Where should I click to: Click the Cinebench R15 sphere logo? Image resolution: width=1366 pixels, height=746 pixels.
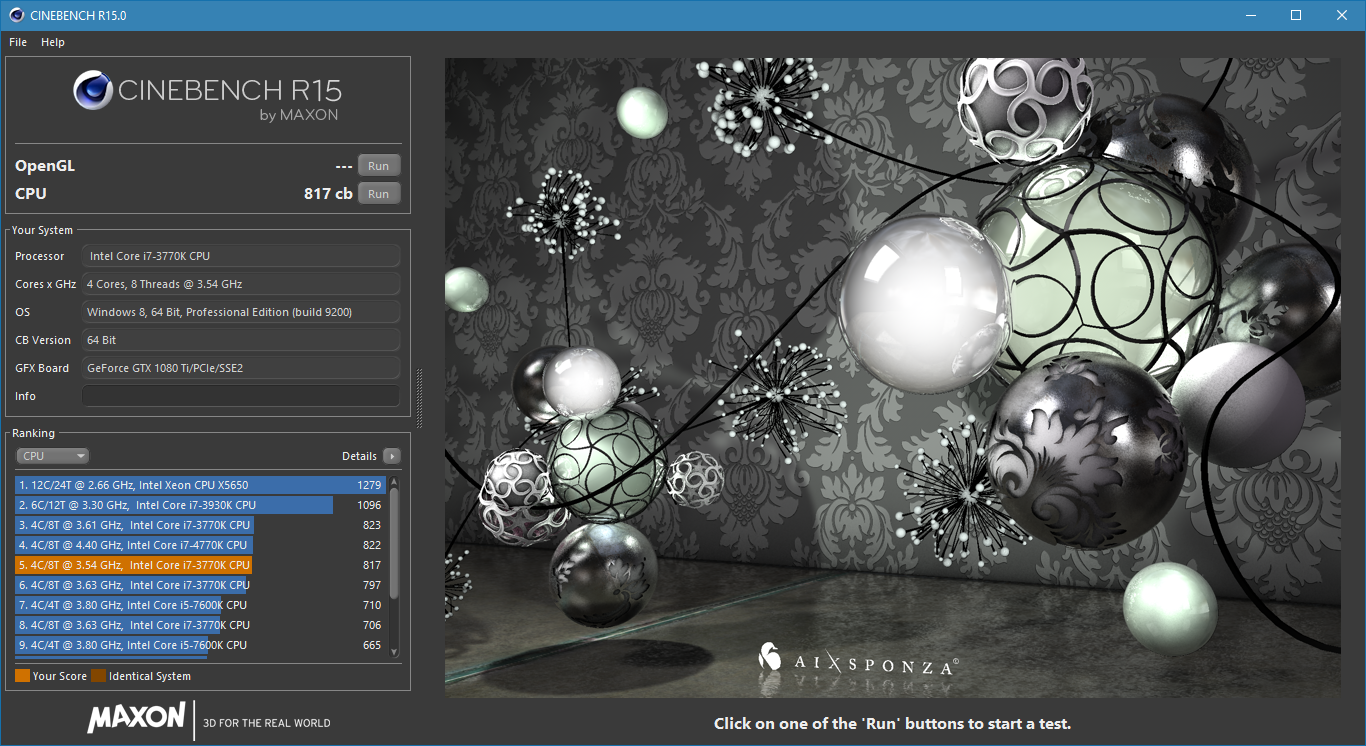click(92, 91)
